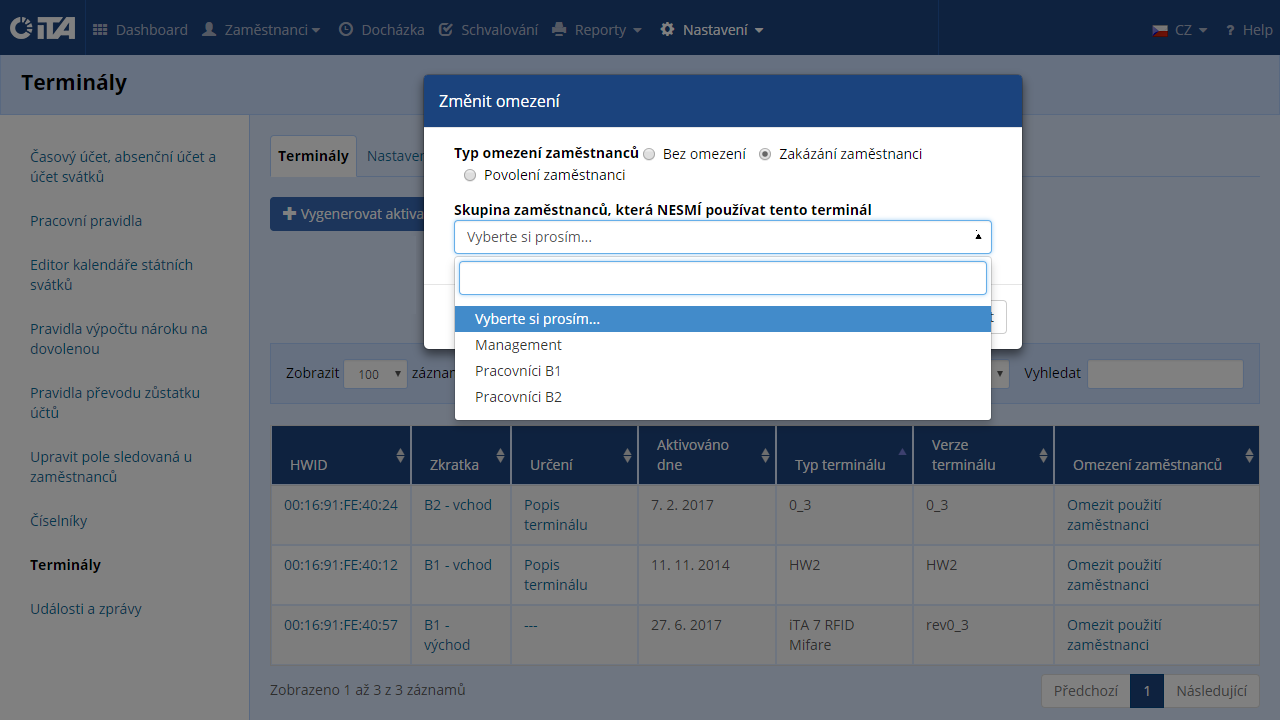Click the Docházka clock icon

click(x=346, y=30)
